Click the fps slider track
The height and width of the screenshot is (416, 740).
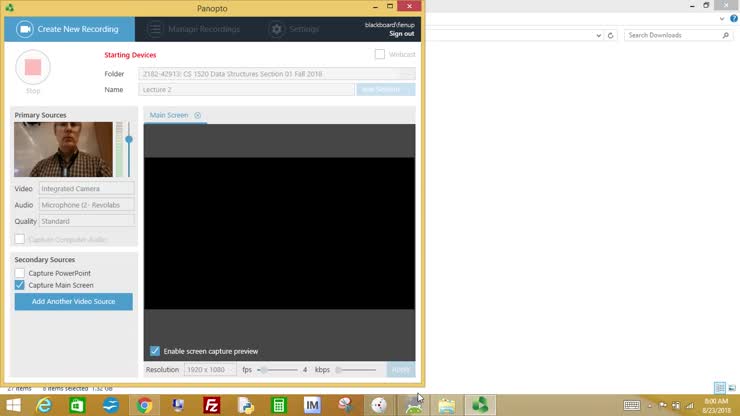pyautogui.click(x=279, y=370)
